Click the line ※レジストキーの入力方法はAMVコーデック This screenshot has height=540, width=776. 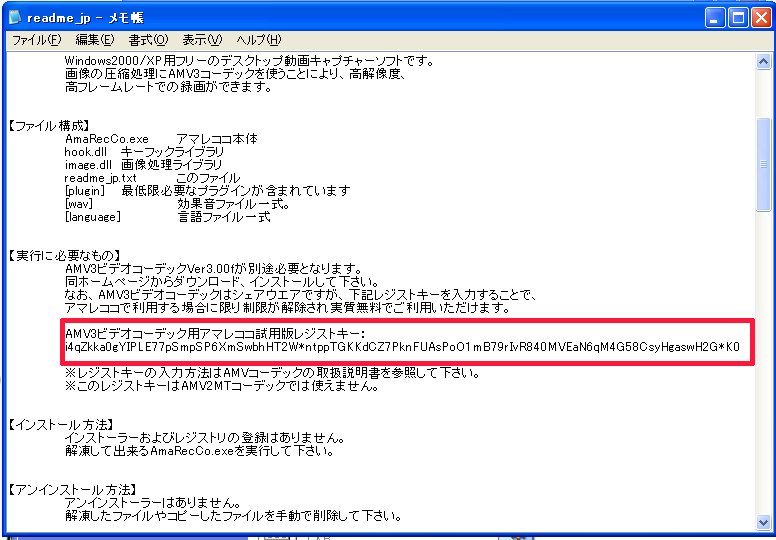pos(273,373)
